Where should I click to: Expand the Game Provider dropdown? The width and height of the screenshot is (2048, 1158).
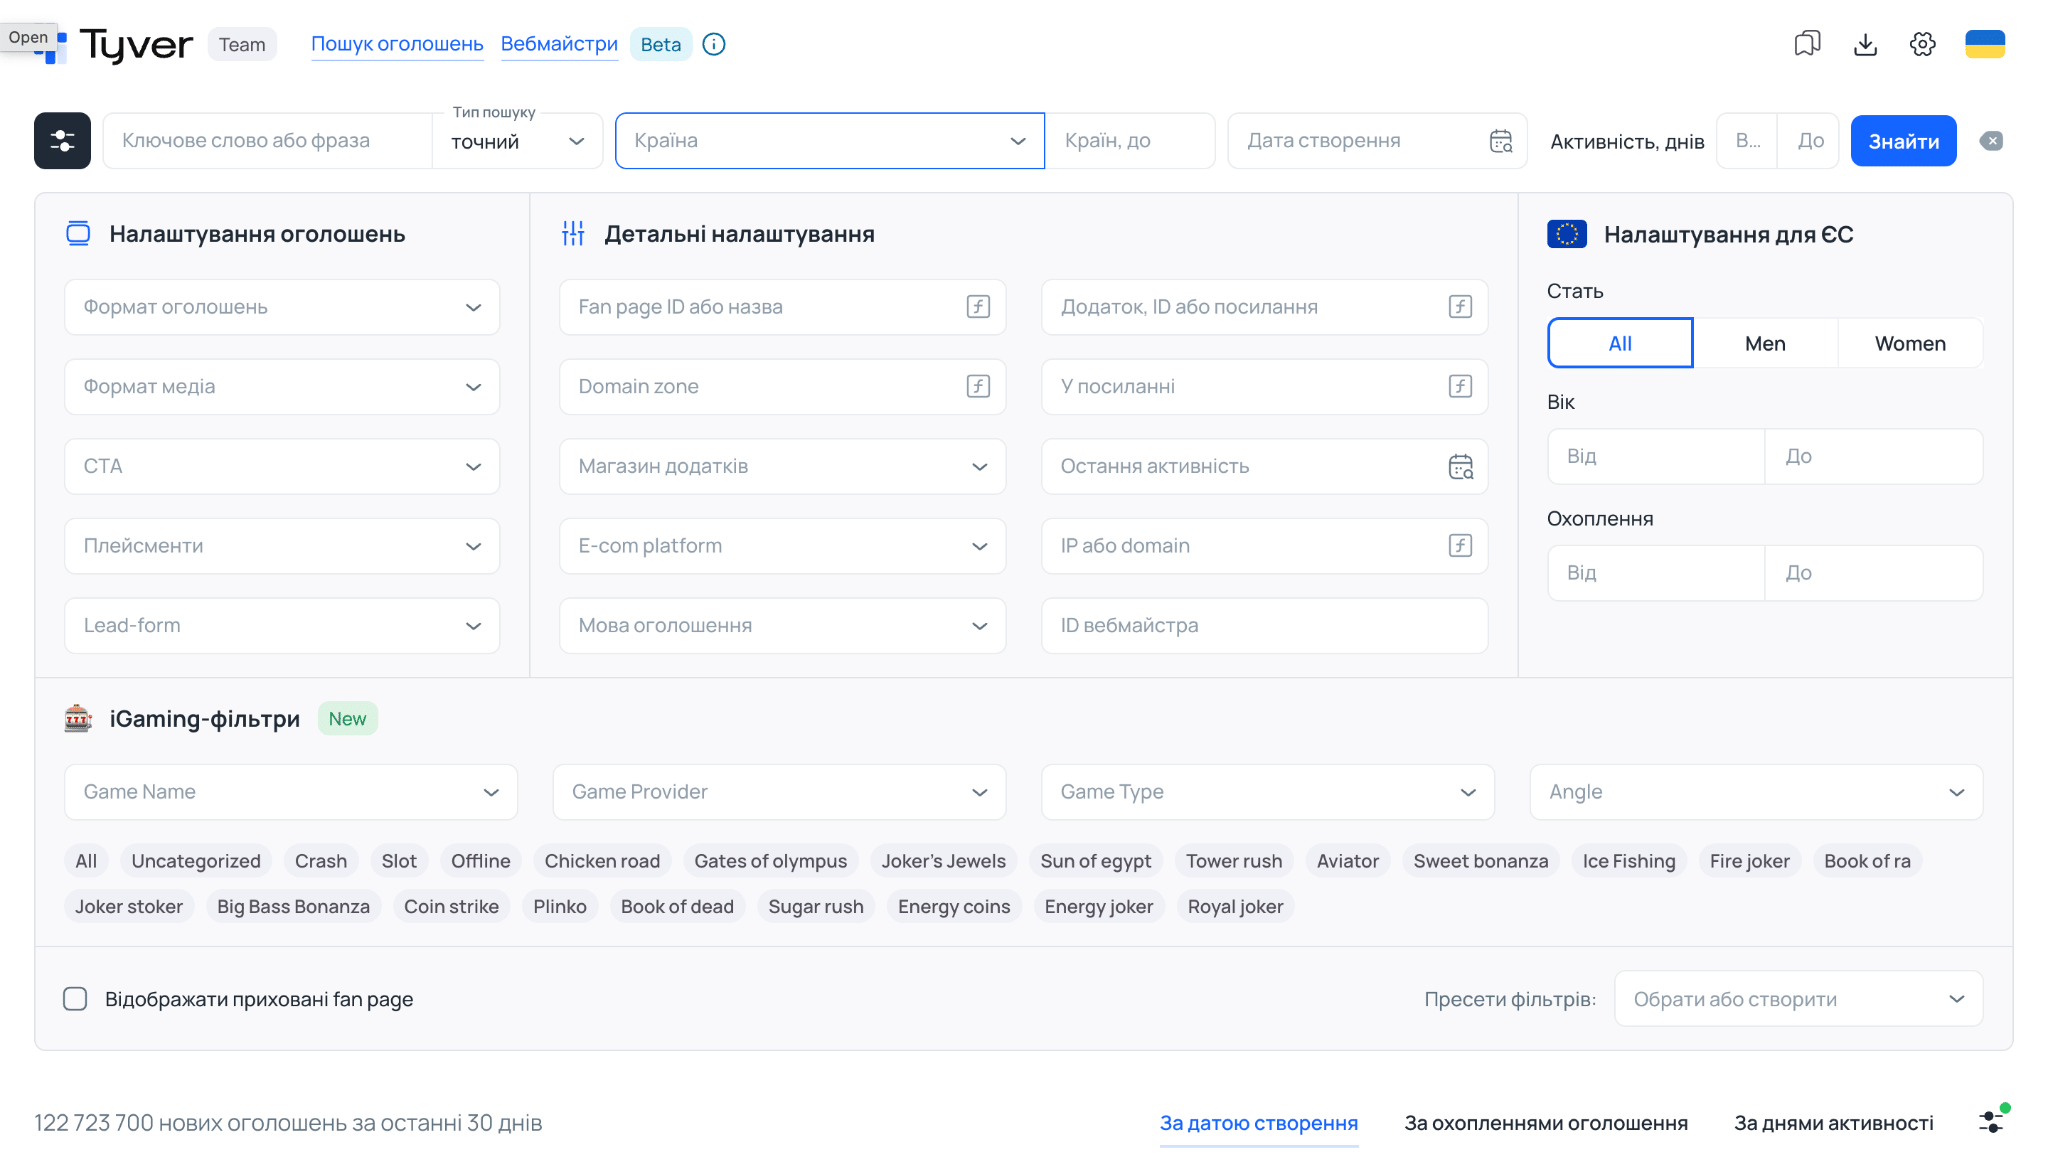click(x=779, y=792)
